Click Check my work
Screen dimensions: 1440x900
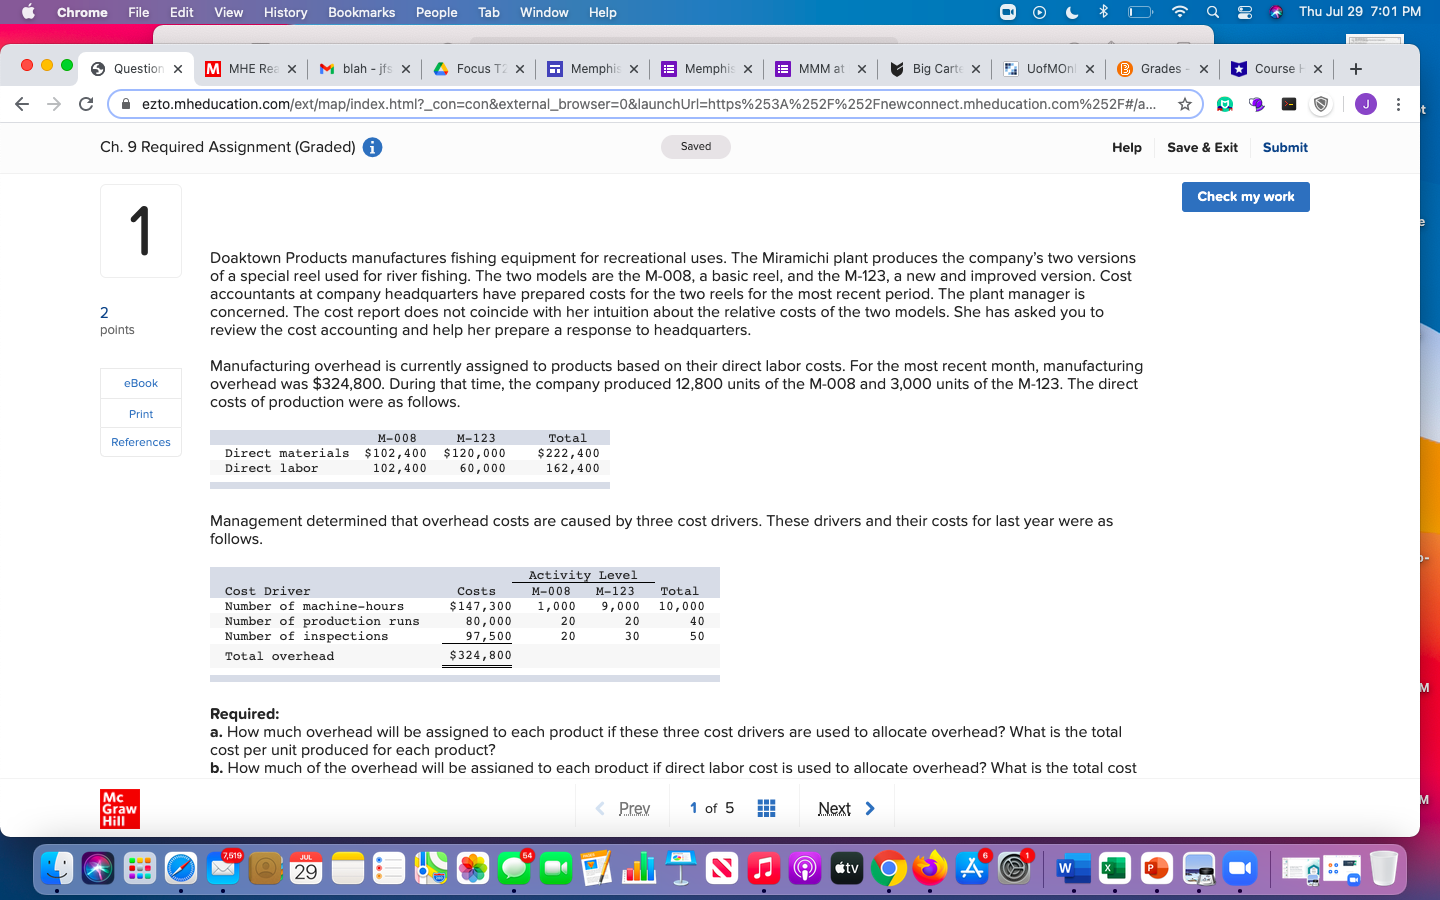[x=1245, y=196]
